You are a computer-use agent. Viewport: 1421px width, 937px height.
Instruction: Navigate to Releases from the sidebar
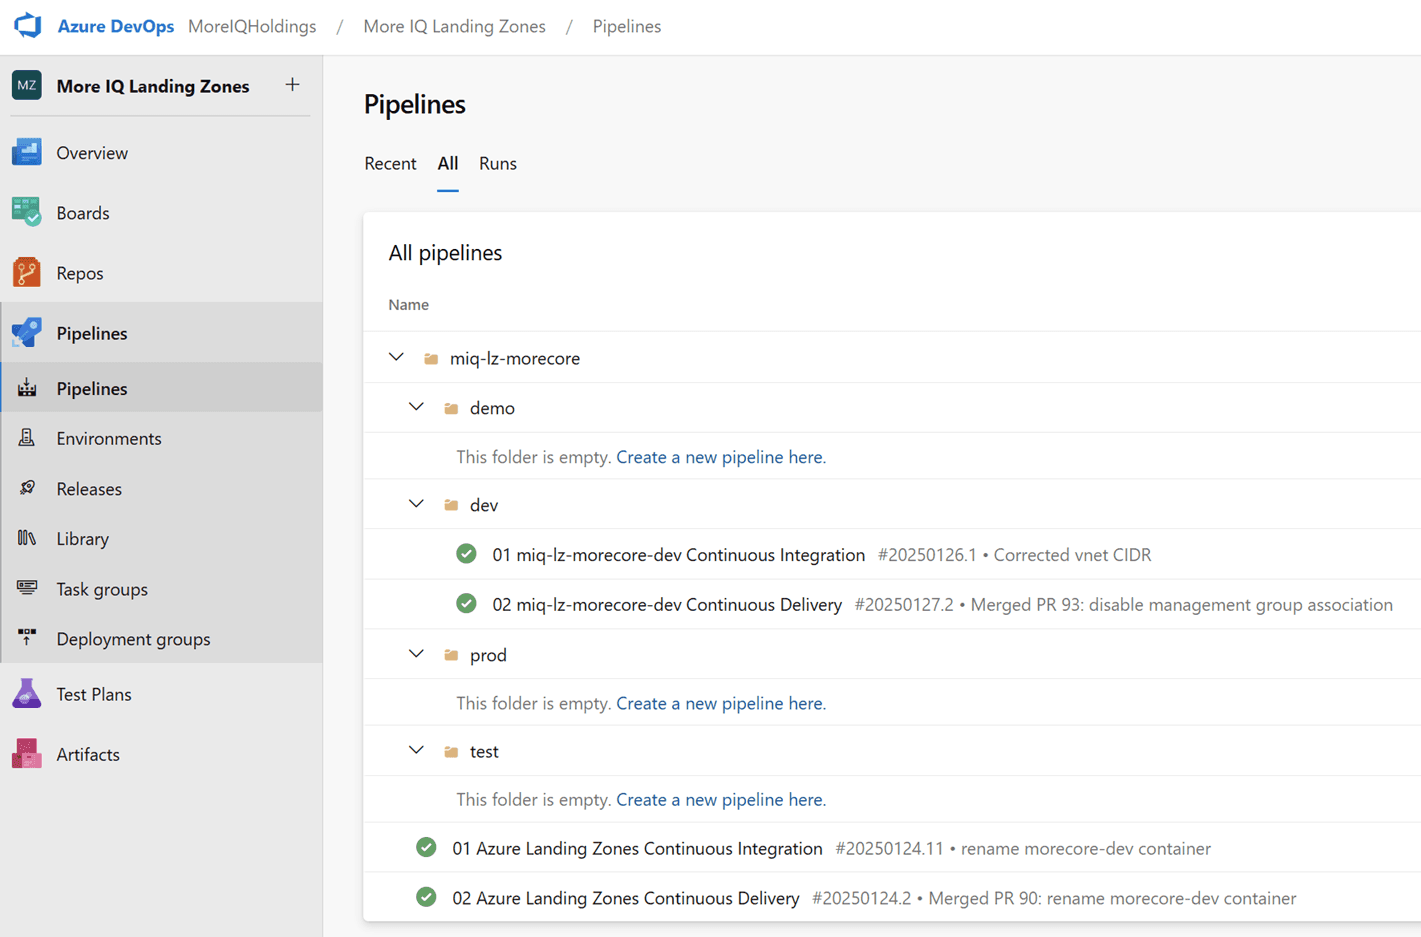[x=87, y=488]
